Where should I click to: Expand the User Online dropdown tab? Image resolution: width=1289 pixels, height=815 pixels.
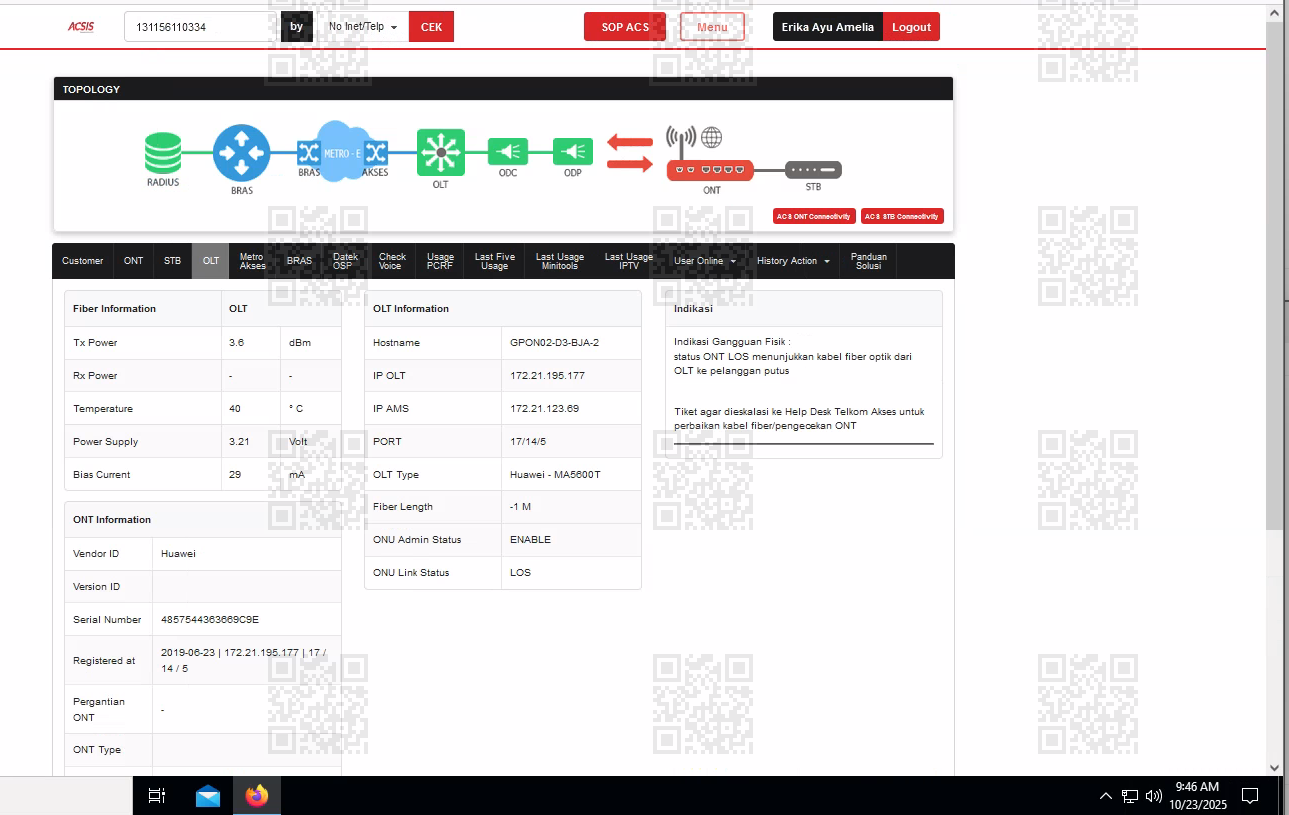coord(706,261)
